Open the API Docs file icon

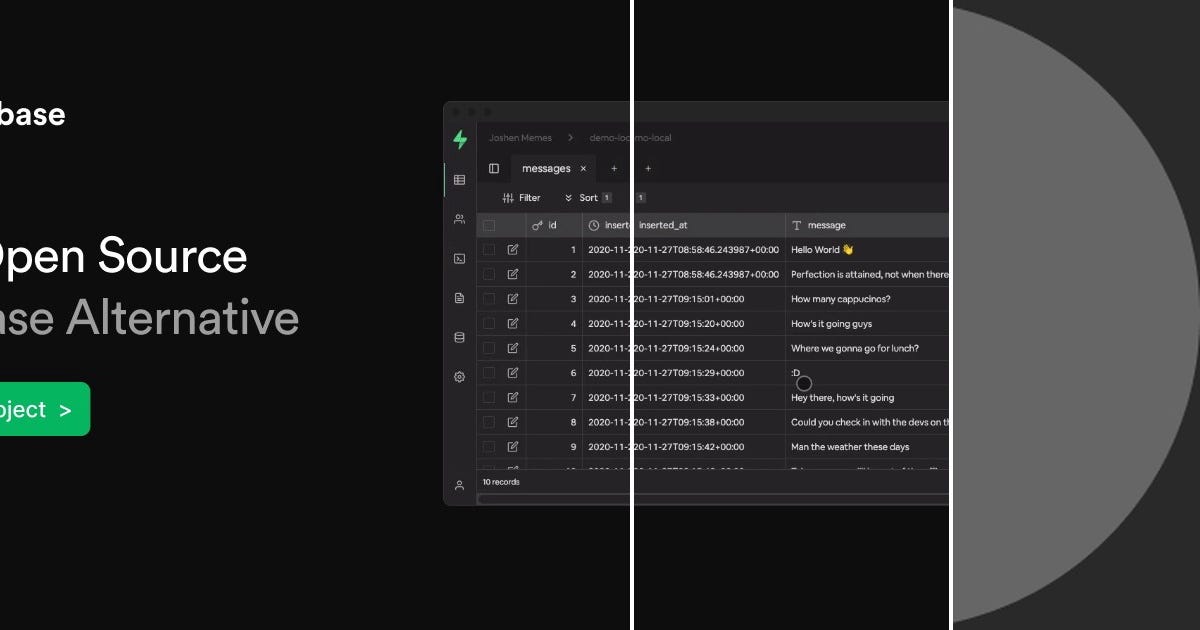[459, 298]
